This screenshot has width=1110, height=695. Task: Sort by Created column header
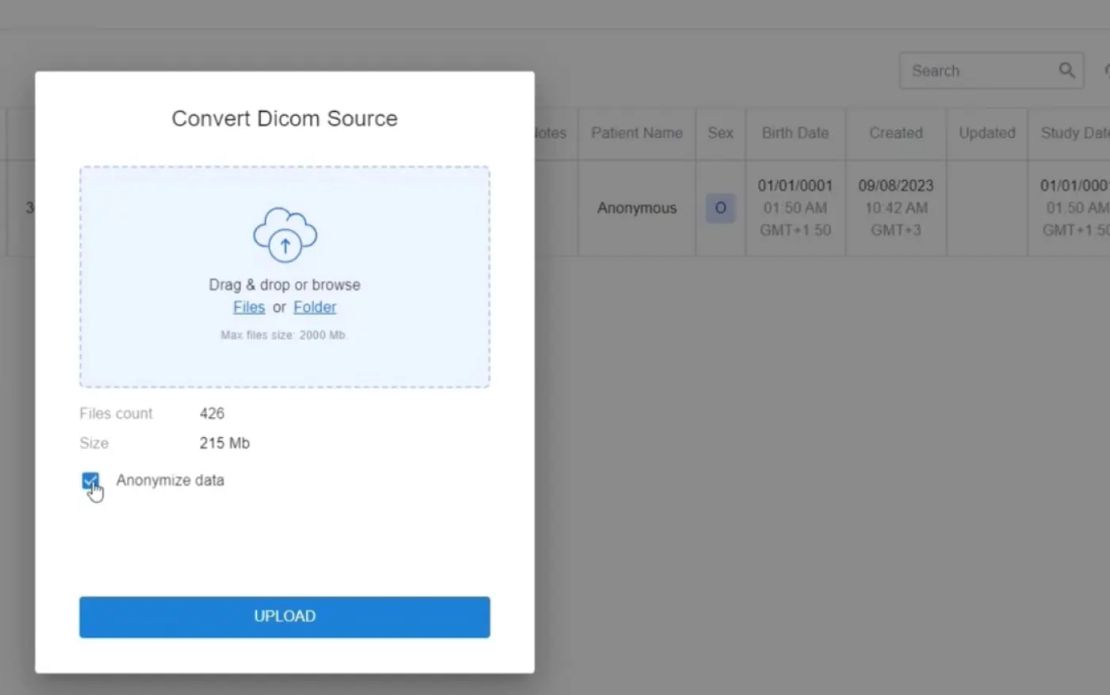896,133
